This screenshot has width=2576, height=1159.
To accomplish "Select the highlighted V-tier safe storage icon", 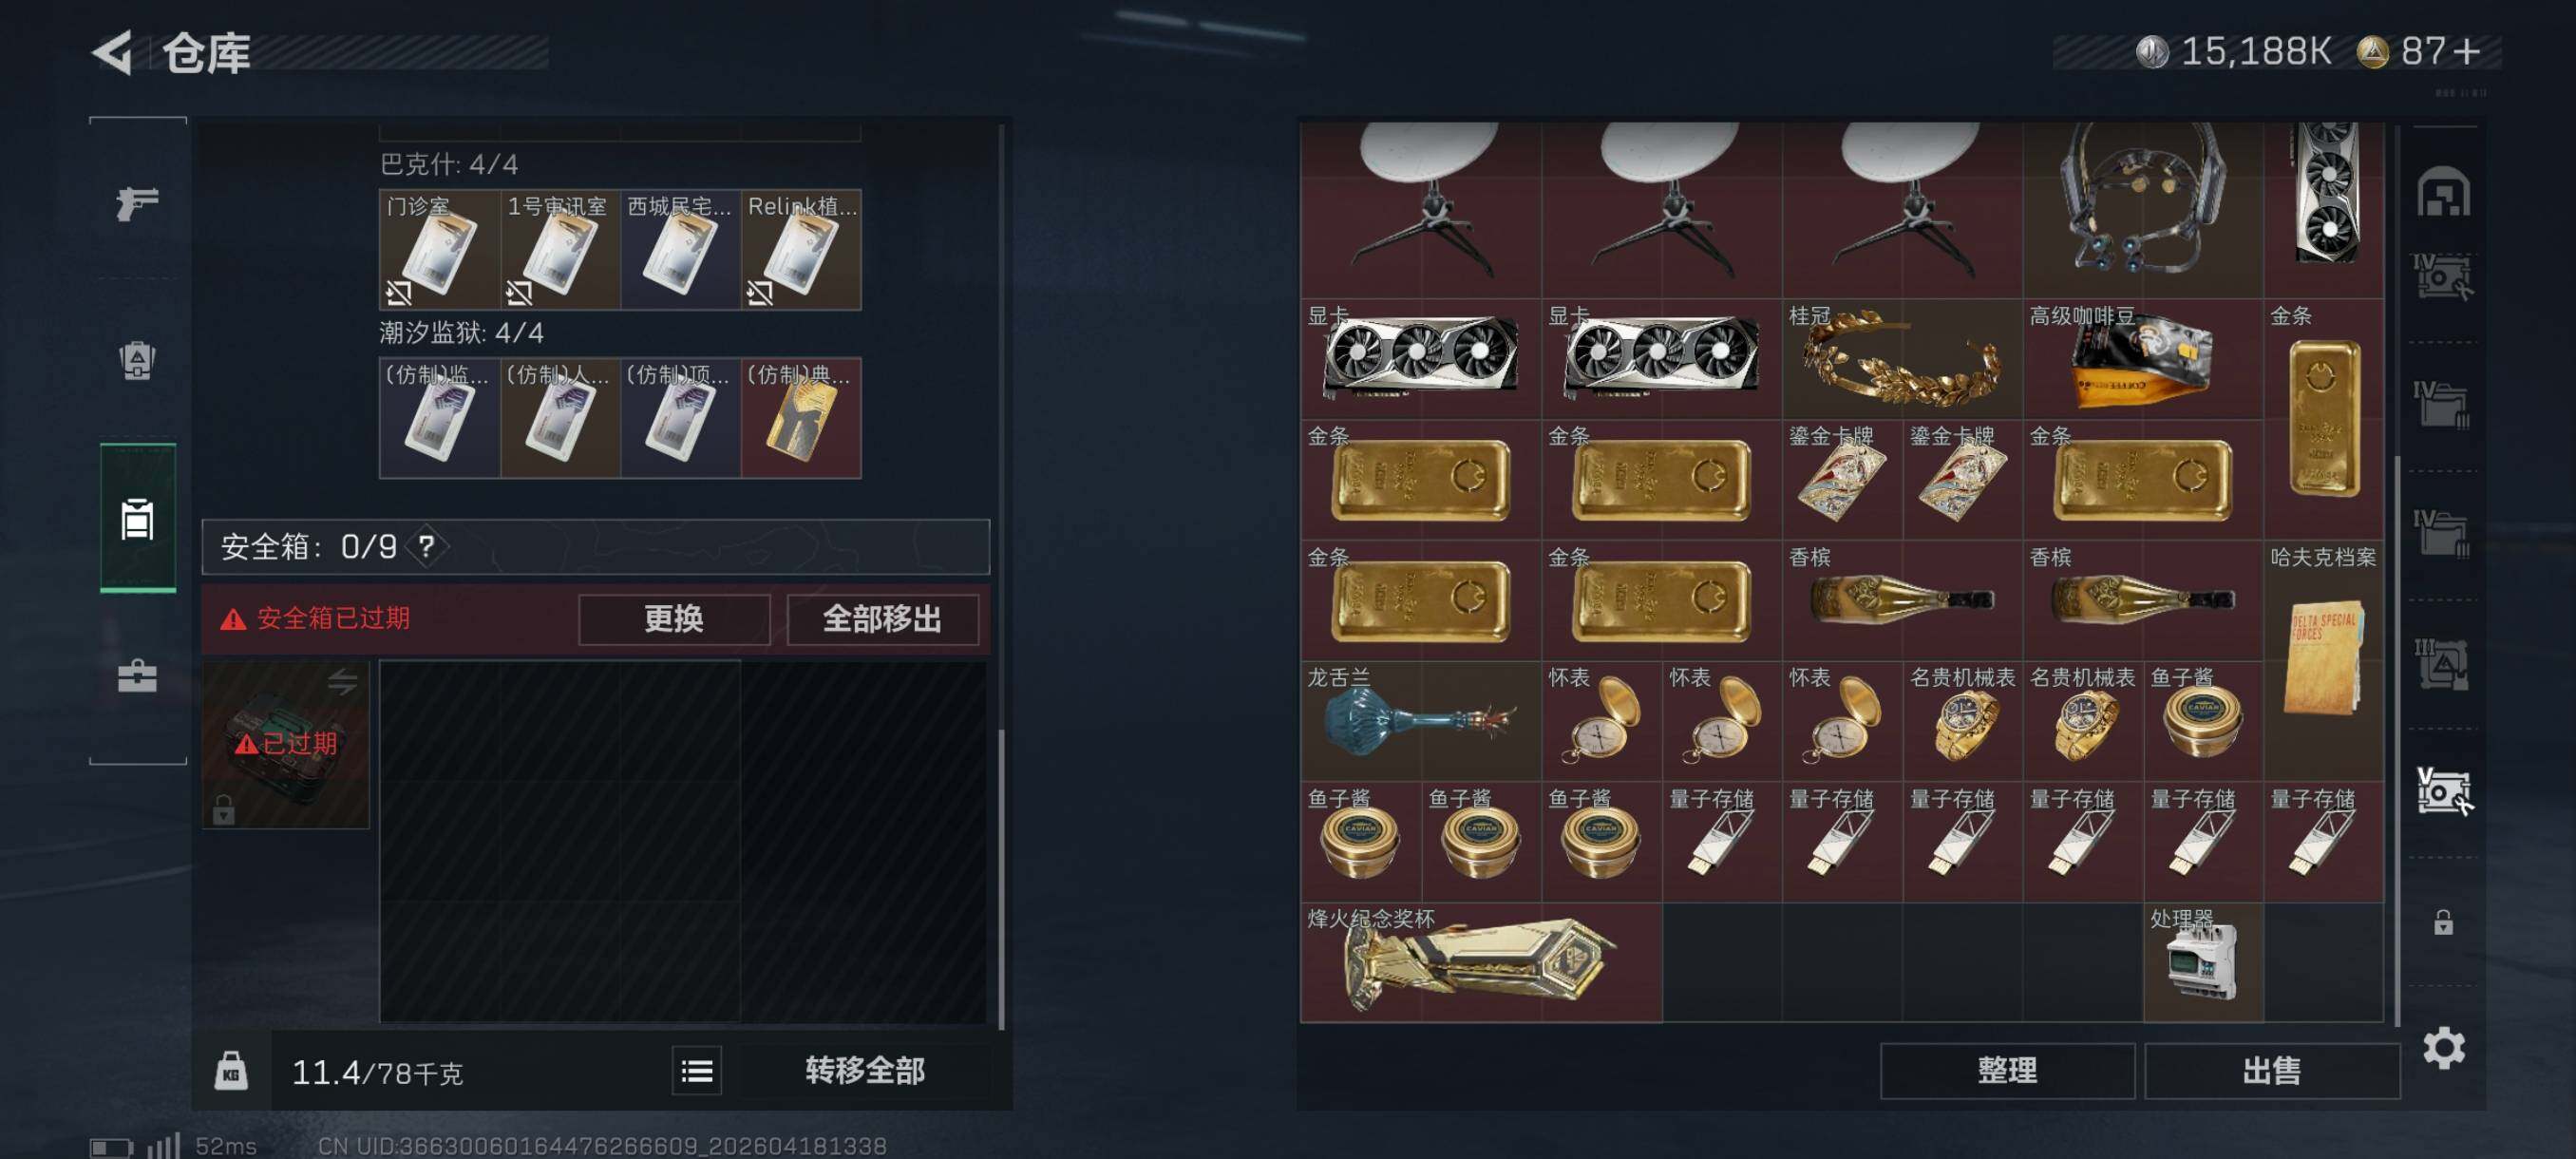I will click(x=2443, y=790).
